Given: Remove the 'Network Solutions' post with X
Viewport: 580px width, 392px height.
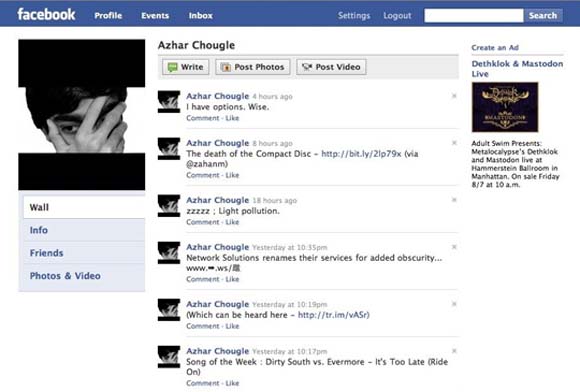Looking at the screenshot, I should click(454, 247).
